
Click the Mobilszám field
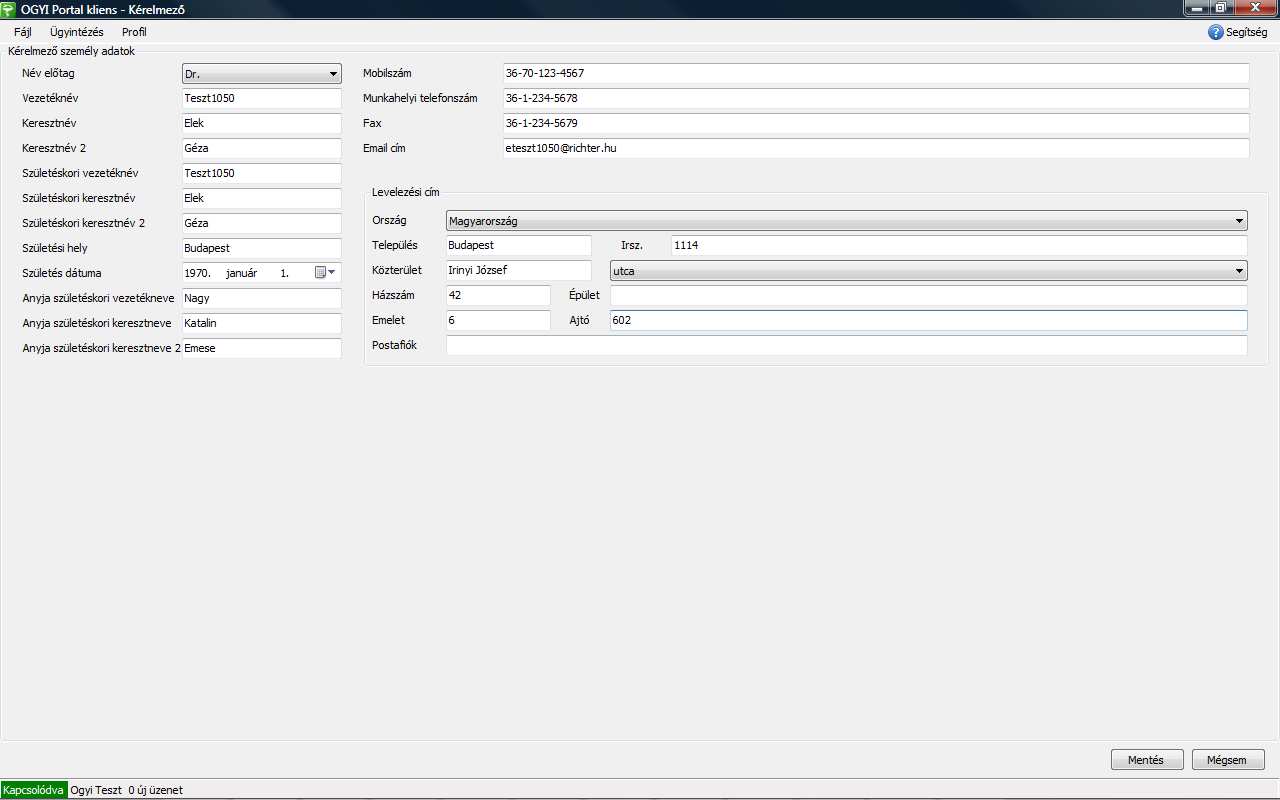(876, 73)
